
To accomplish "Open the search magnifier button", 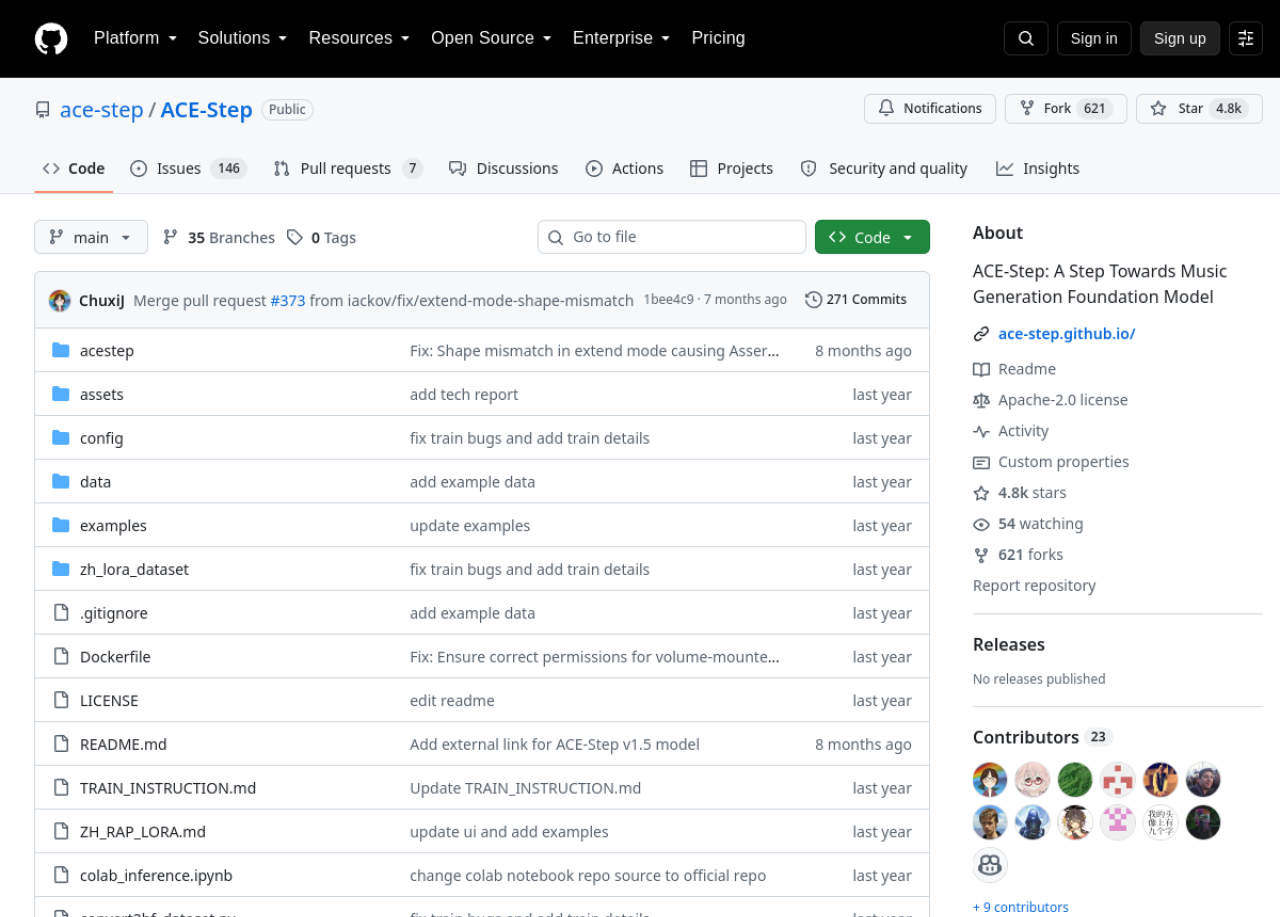I will tap(1026, 38).
